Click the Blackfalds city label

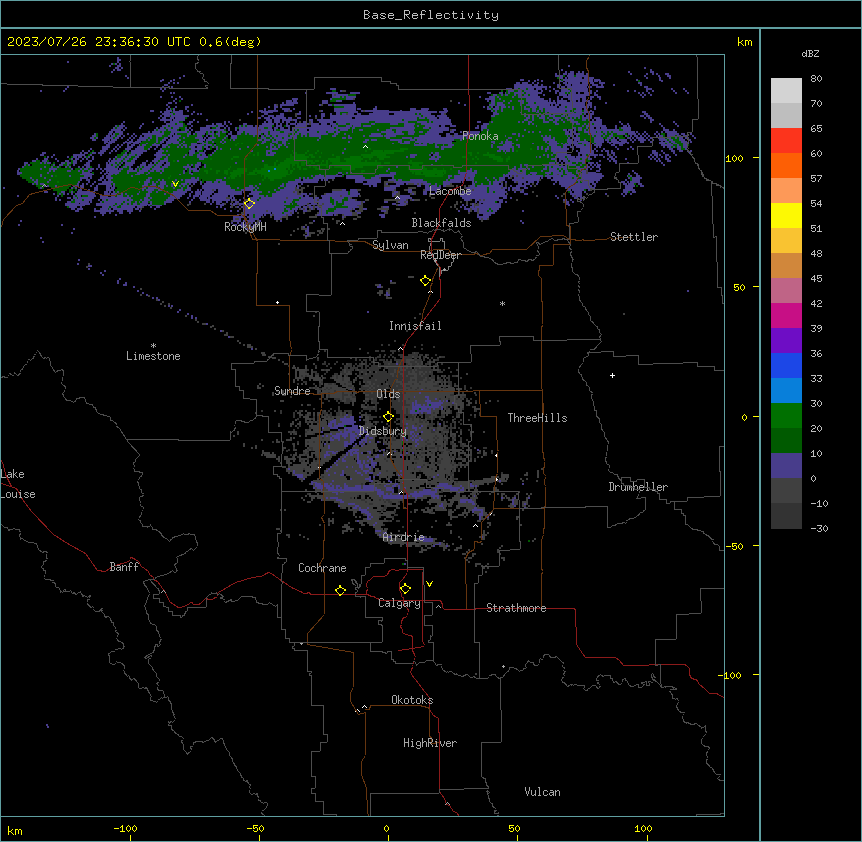tap(441, 223)
